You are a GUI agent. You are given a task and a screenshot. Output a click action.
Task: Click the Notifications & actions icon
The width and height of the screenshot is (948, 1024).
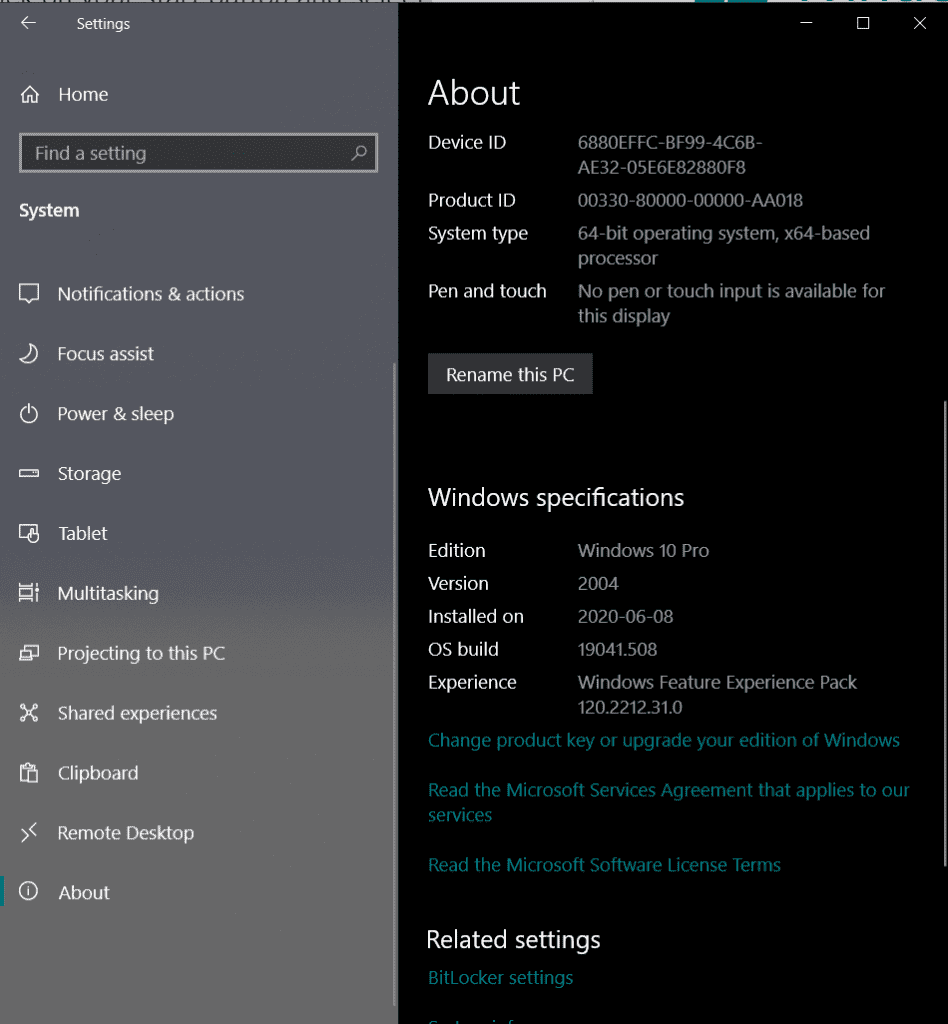(x=29, y=293)
